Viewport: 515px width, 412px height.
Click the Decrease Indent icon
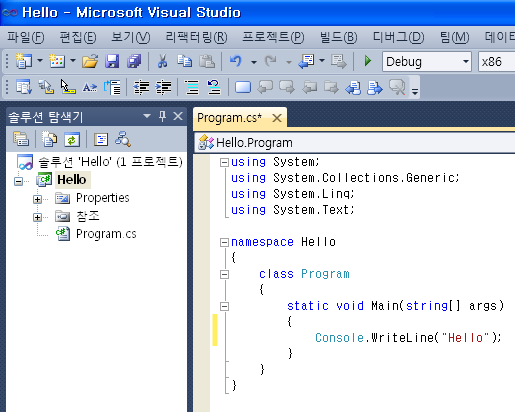pyautogui.click(x=141, y=88)
